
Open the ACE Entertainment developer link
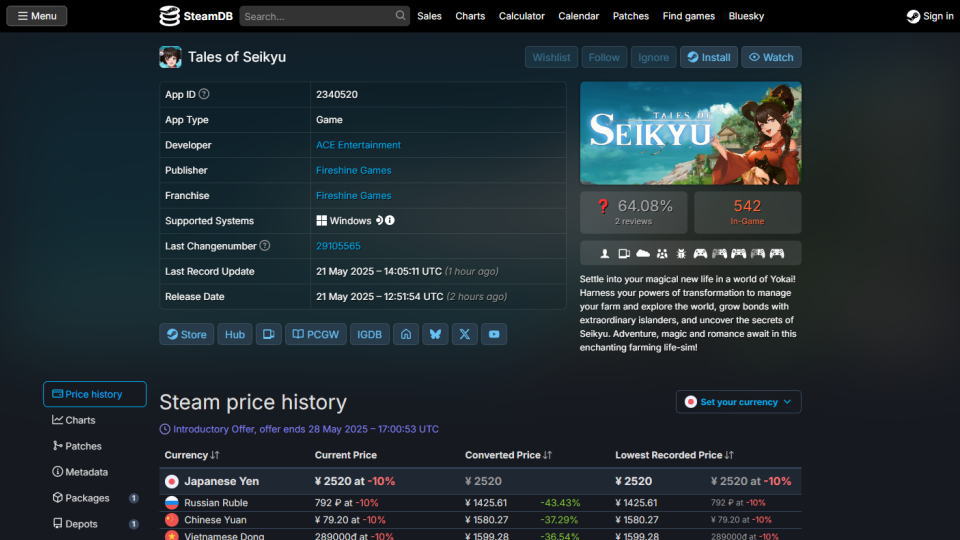tap(358, 145)
